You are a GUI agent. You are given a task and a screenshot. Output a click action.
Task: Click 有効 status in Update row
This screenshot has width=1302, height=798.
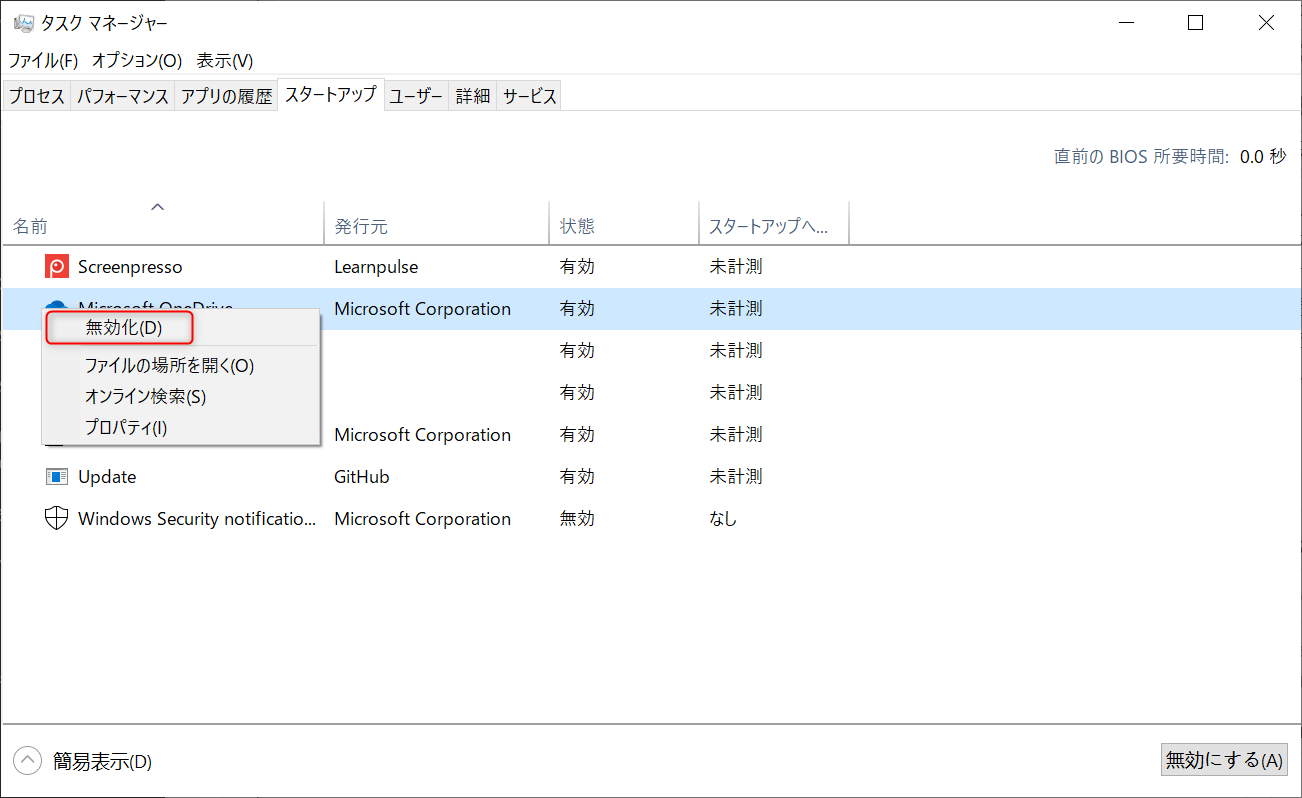point(577,477)
